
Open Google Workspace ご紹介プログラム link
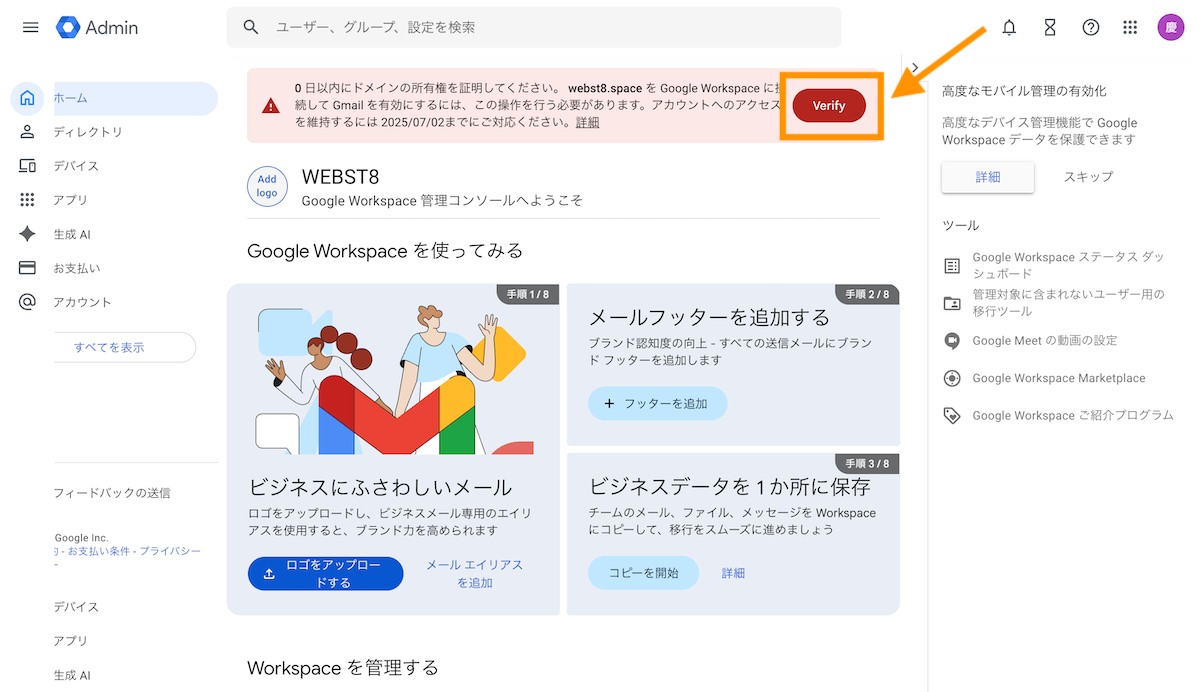pyautogui.click(x=1073, y=416)
